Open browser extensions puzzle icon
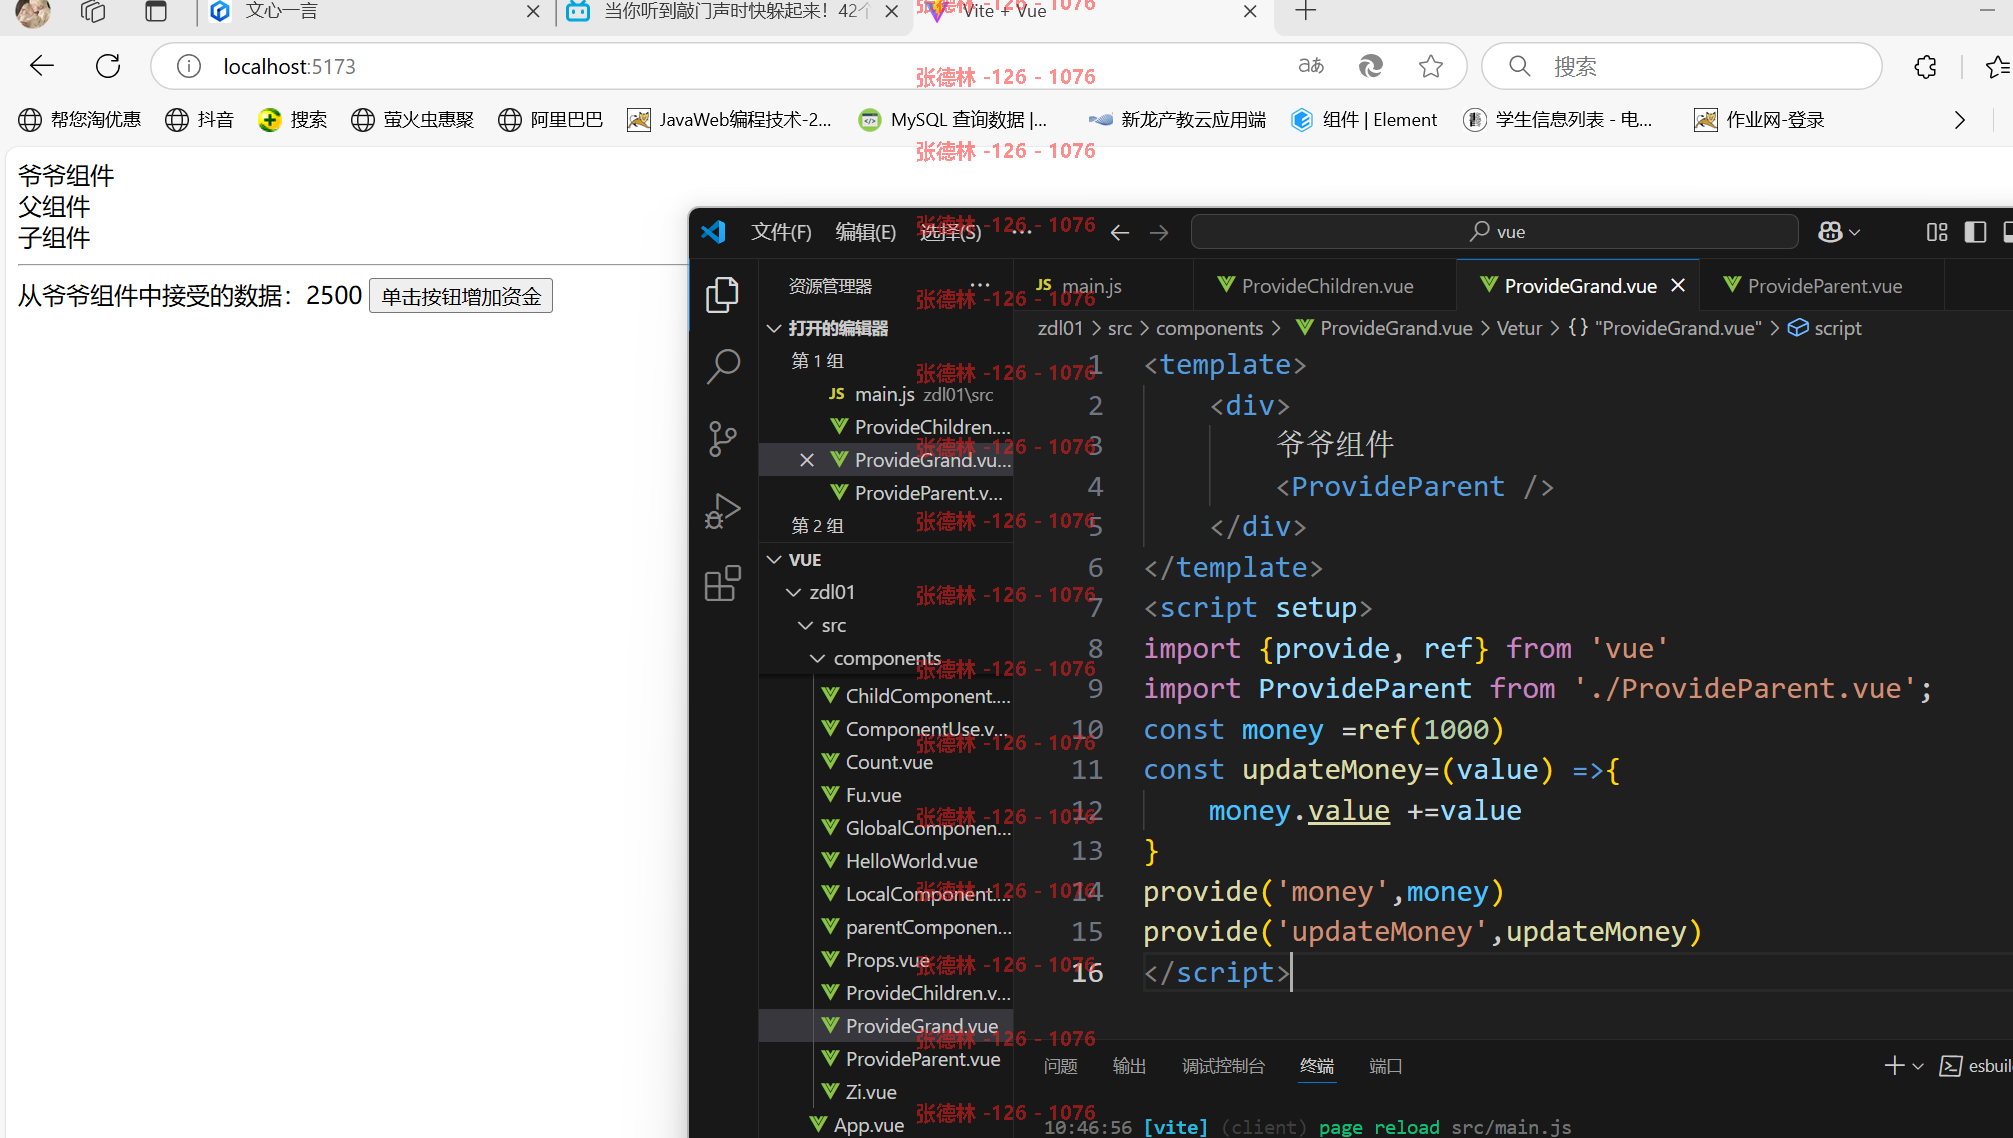 click(x=1925, y=66)
